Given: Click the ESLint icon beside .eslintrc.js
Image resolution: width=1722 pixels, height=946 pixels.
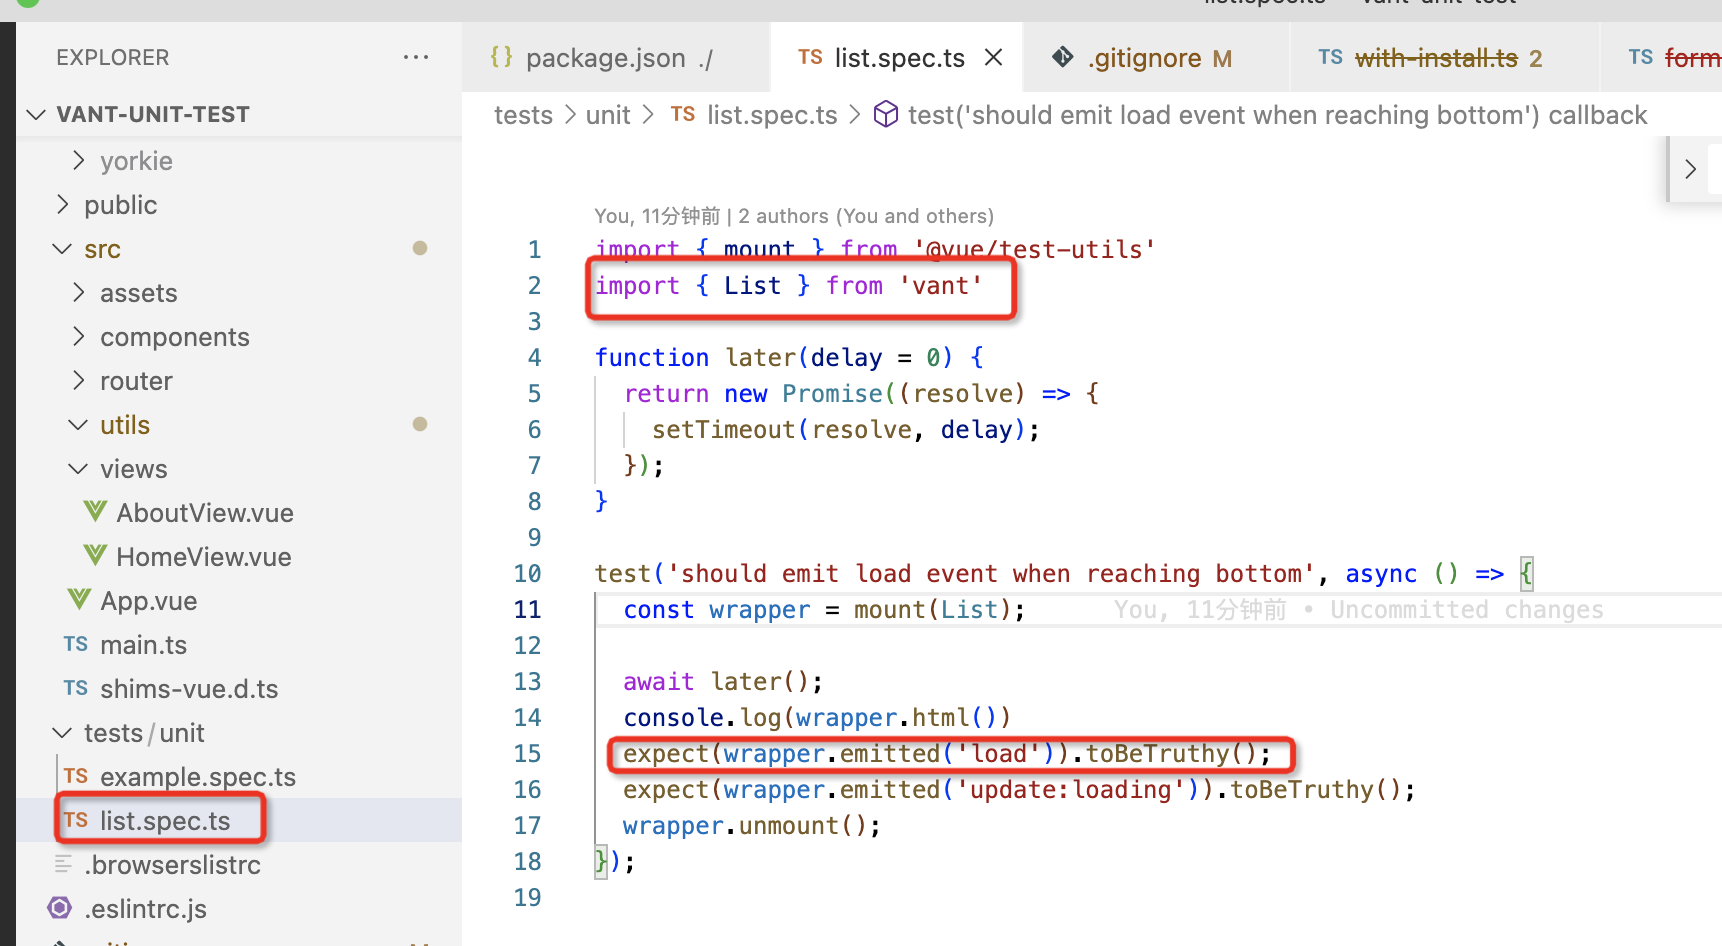Looking at the screenshot, I should click(59, 908).
